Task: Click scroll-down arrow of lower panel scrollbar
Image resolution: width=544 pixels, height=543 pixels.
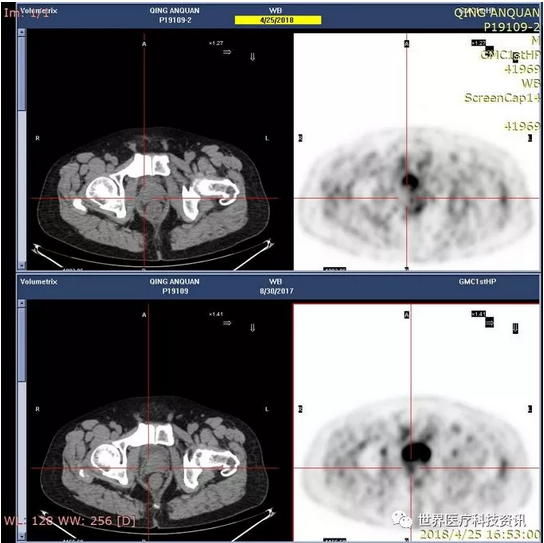Action: pos(22,537)
